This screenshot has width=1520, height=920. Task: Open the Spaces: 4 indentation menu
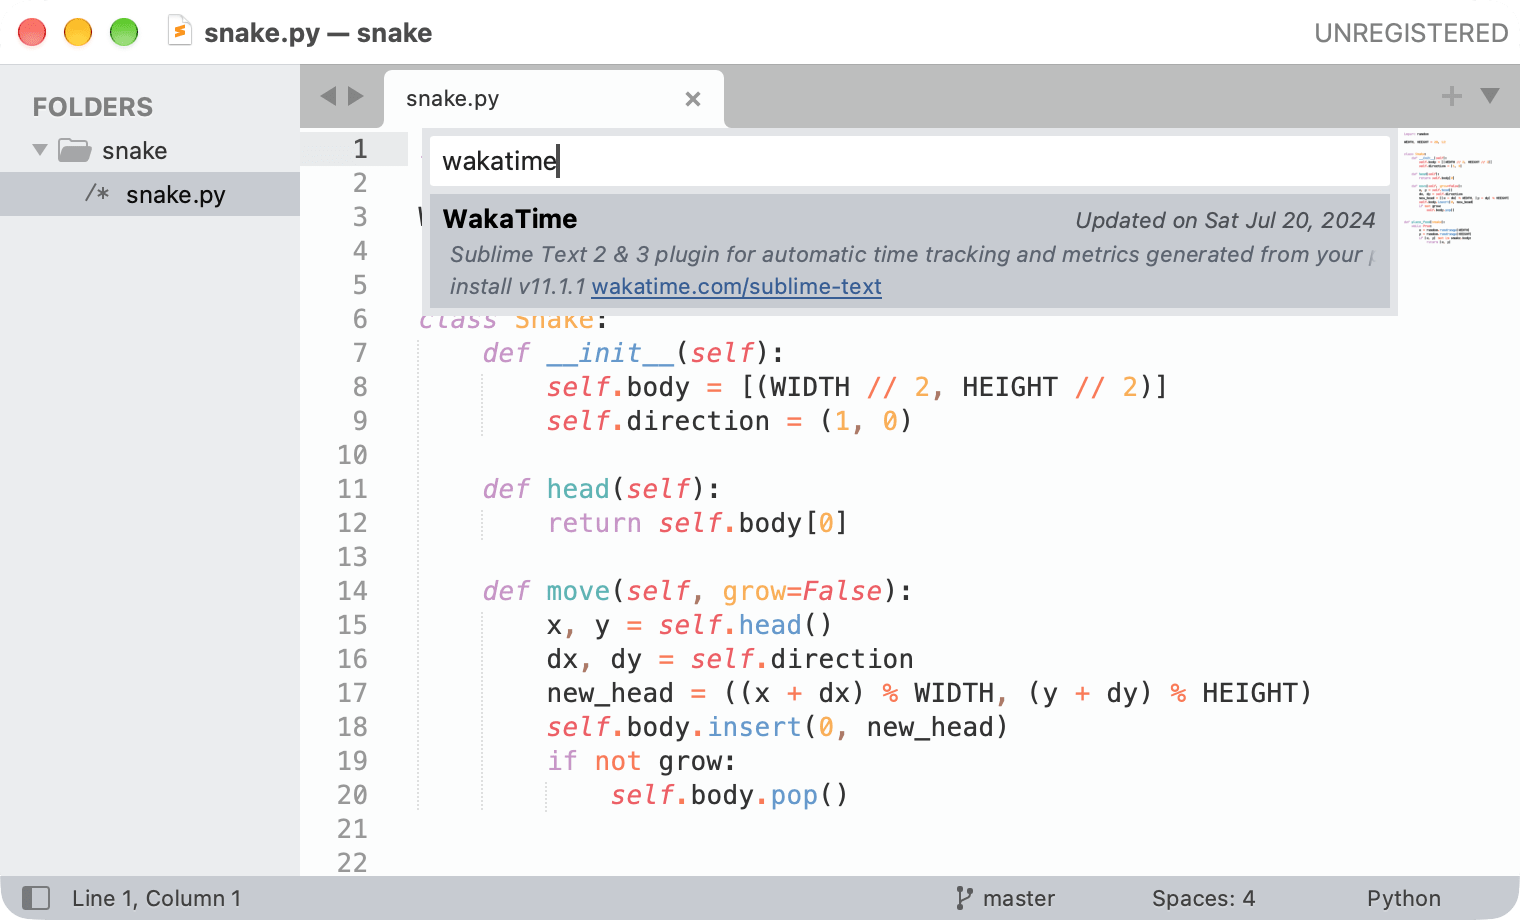[x=1203, y=898]
